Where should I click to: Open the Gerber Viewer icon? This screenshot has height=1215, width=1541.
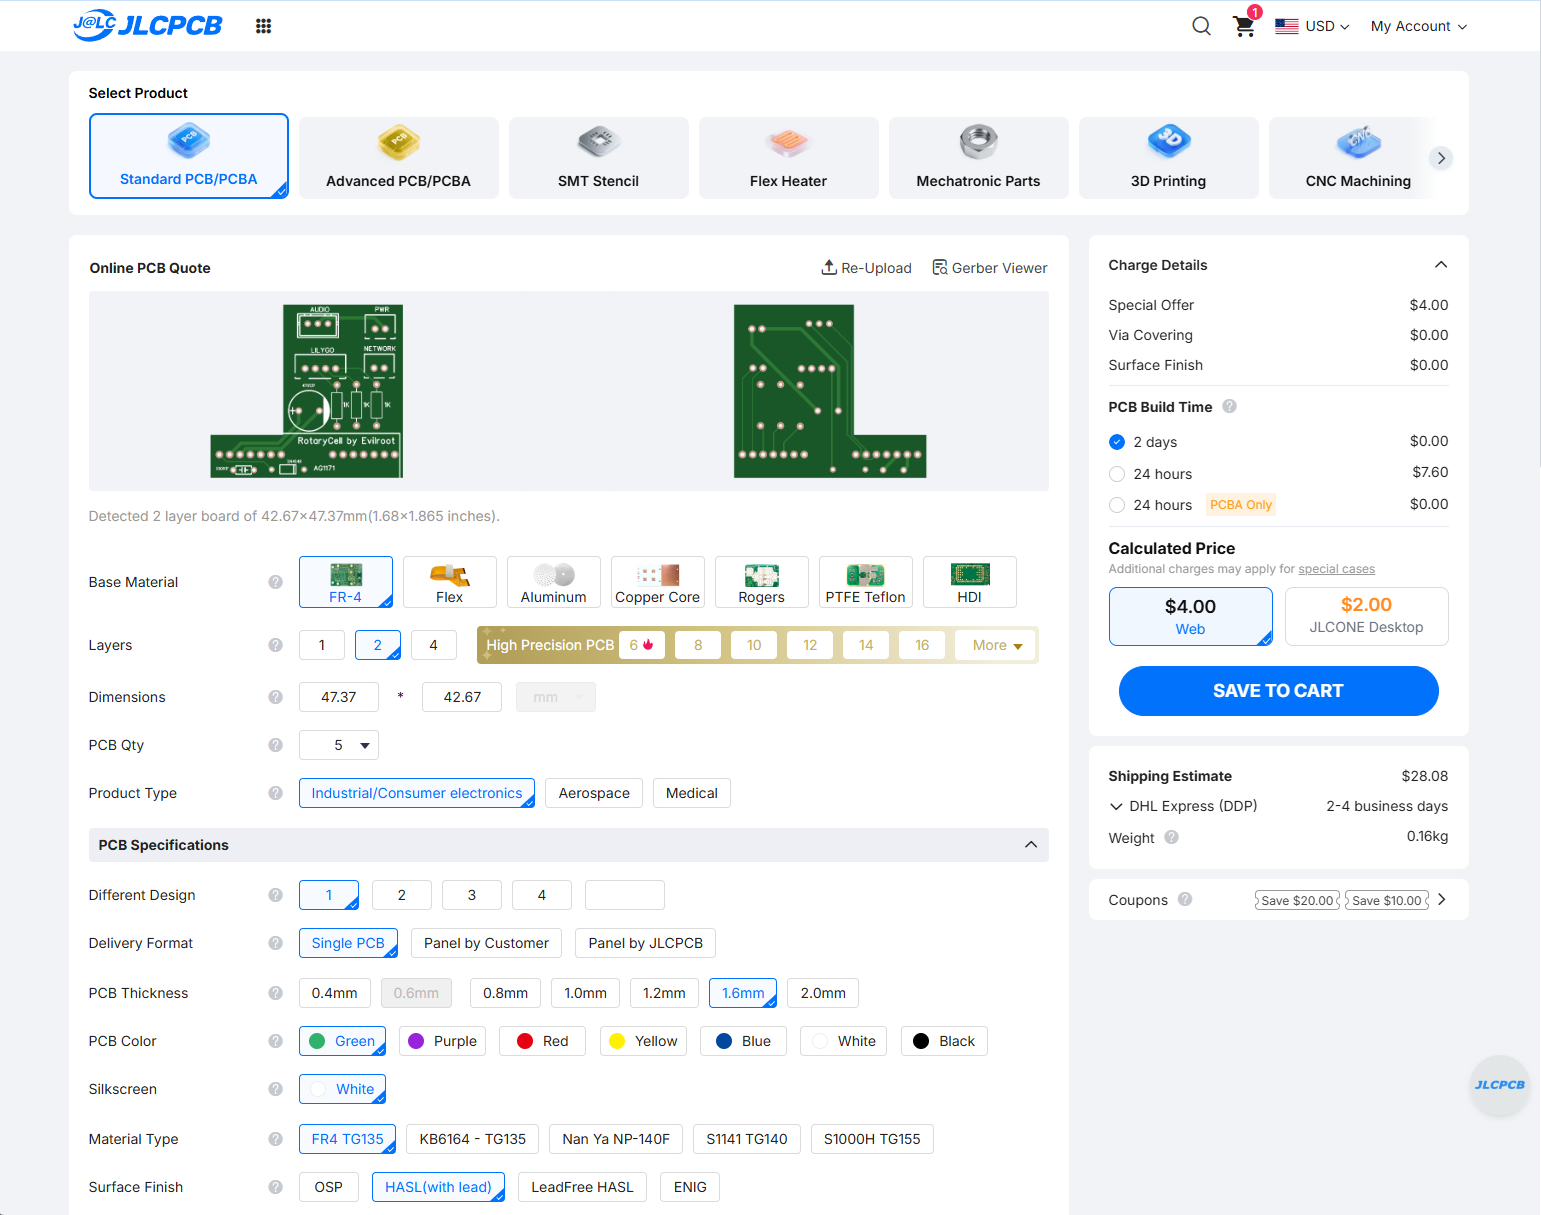pyautogui.click(x=940, y=267)
